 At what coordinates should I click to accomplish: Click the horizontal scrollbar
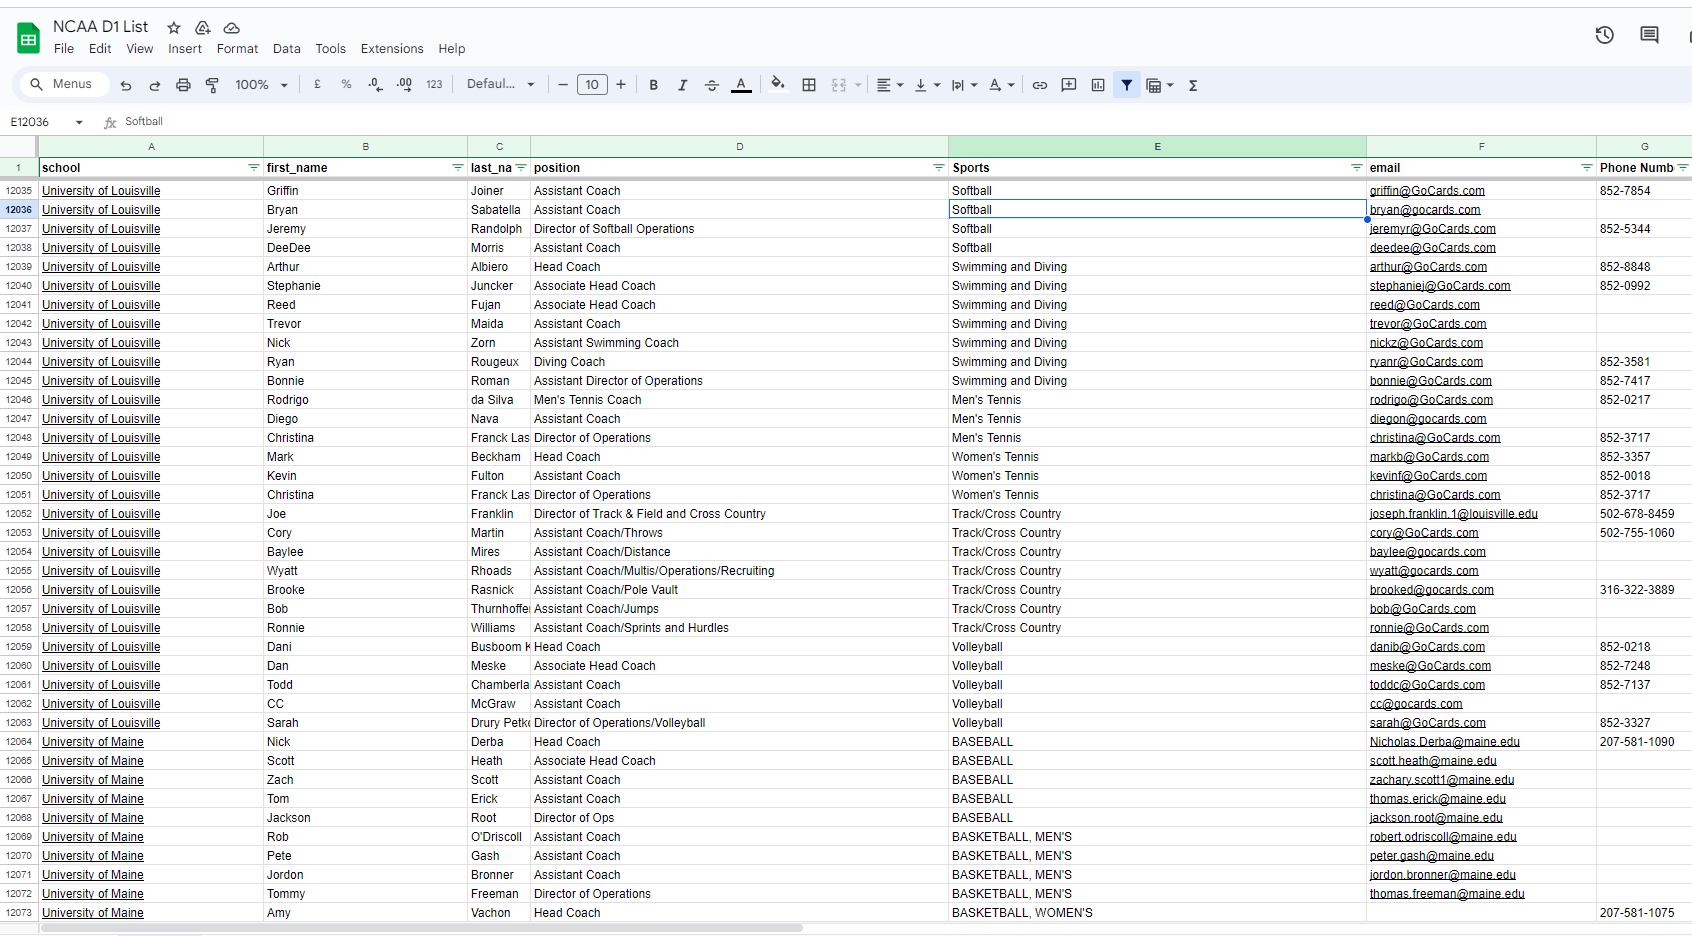pos(420,928)
